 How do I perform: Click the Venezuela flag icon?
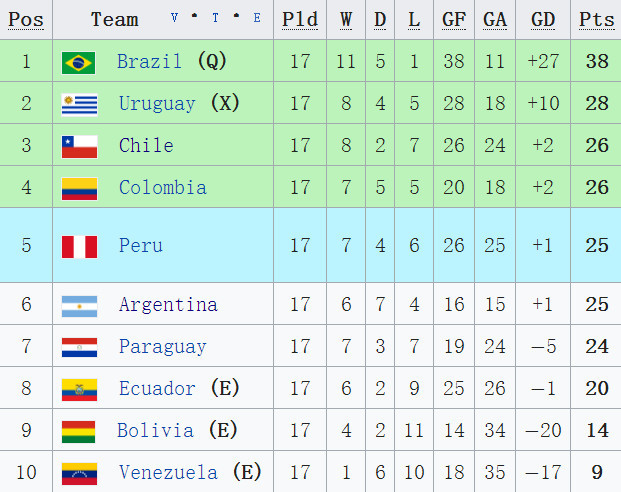[x=80, y=474]
